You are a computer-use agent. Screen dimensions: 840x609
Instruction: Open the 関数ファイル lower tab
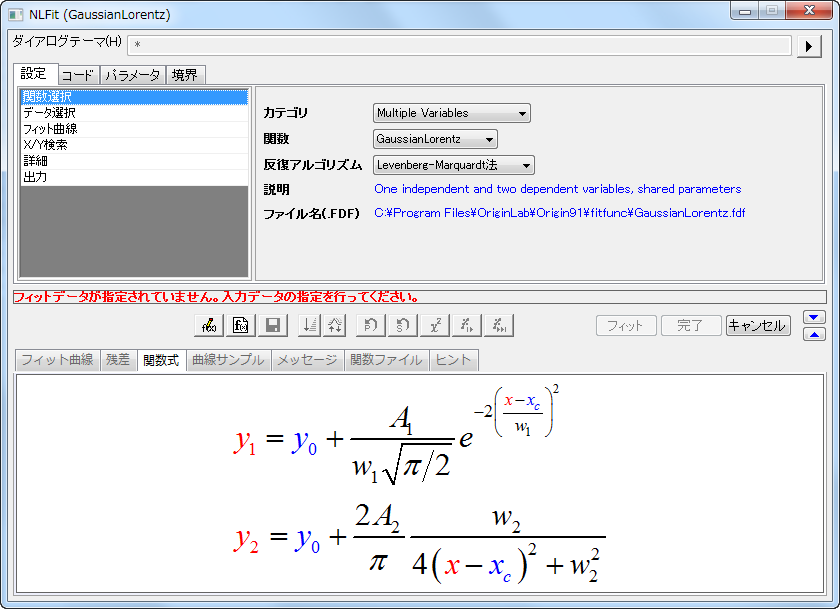pos(386,359)
